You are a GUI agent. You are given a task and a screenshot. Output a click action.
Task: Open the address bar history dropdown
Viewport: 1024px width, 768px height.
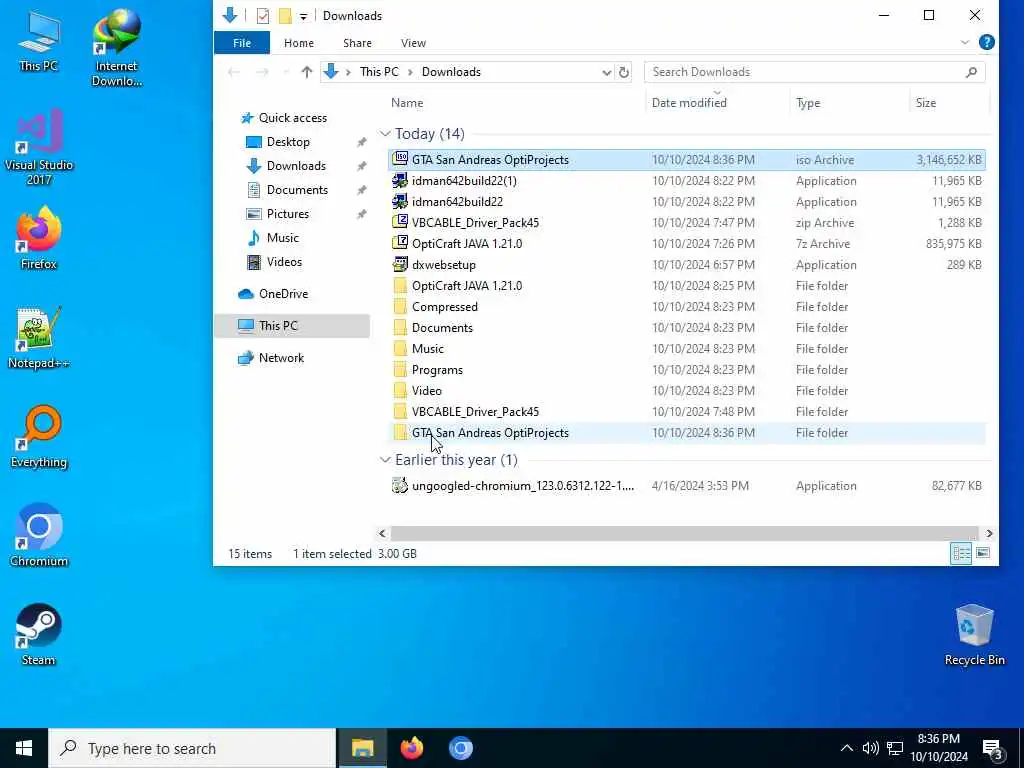[x=607, y=72]
